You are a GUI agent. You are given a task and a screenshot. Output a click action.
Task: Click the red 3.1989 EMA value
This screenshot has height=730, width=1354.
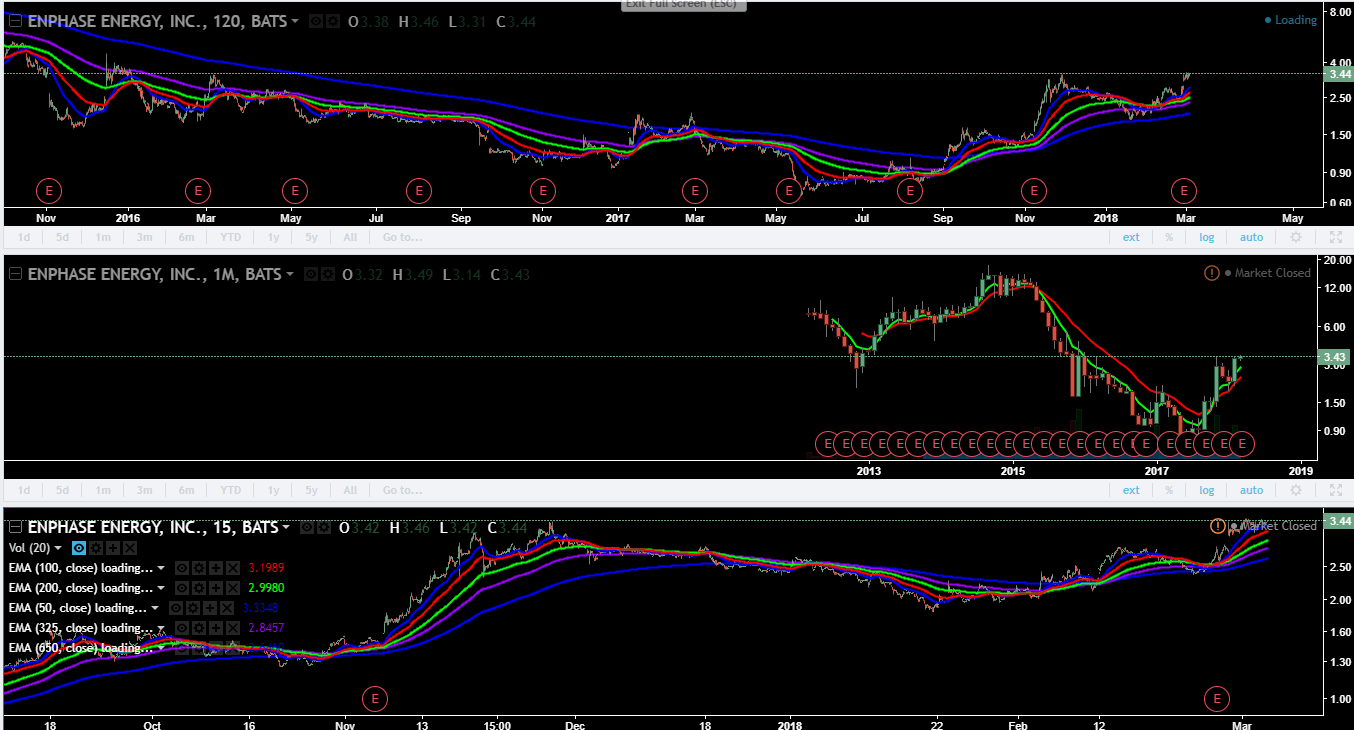(266, 568)
